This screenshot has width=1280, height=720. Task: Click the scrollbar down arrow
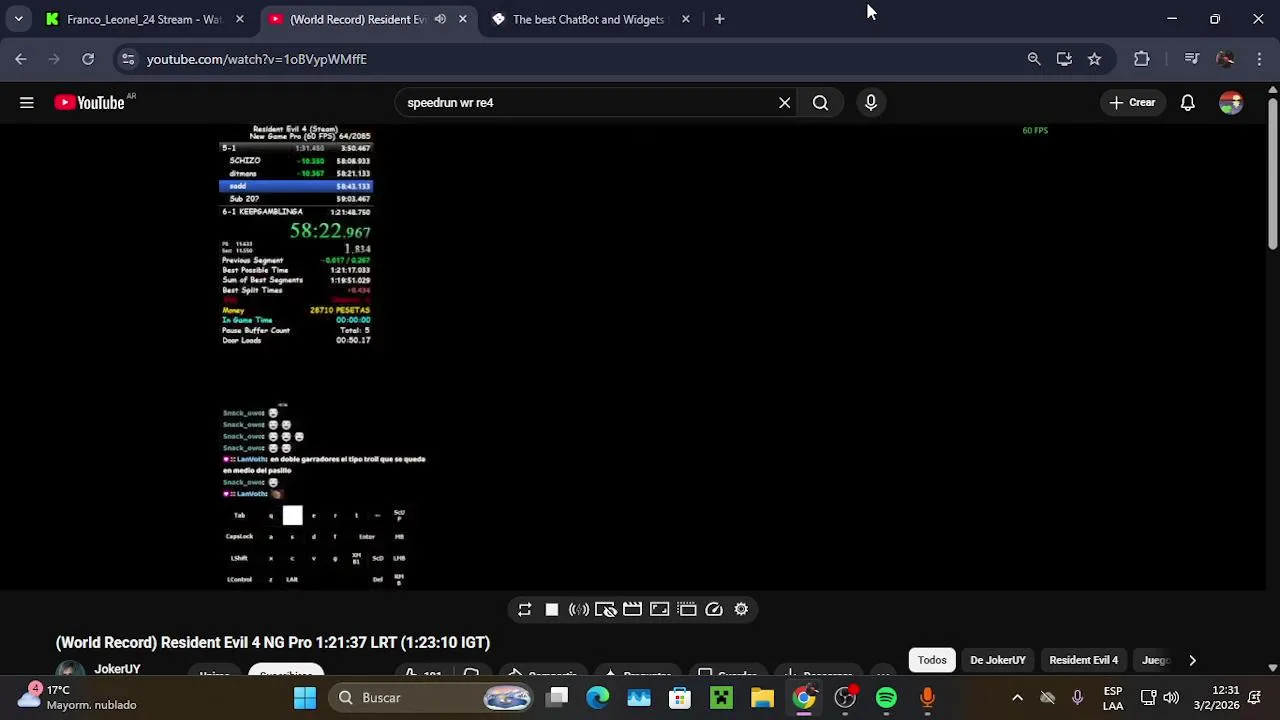[x=1272, y=667]
